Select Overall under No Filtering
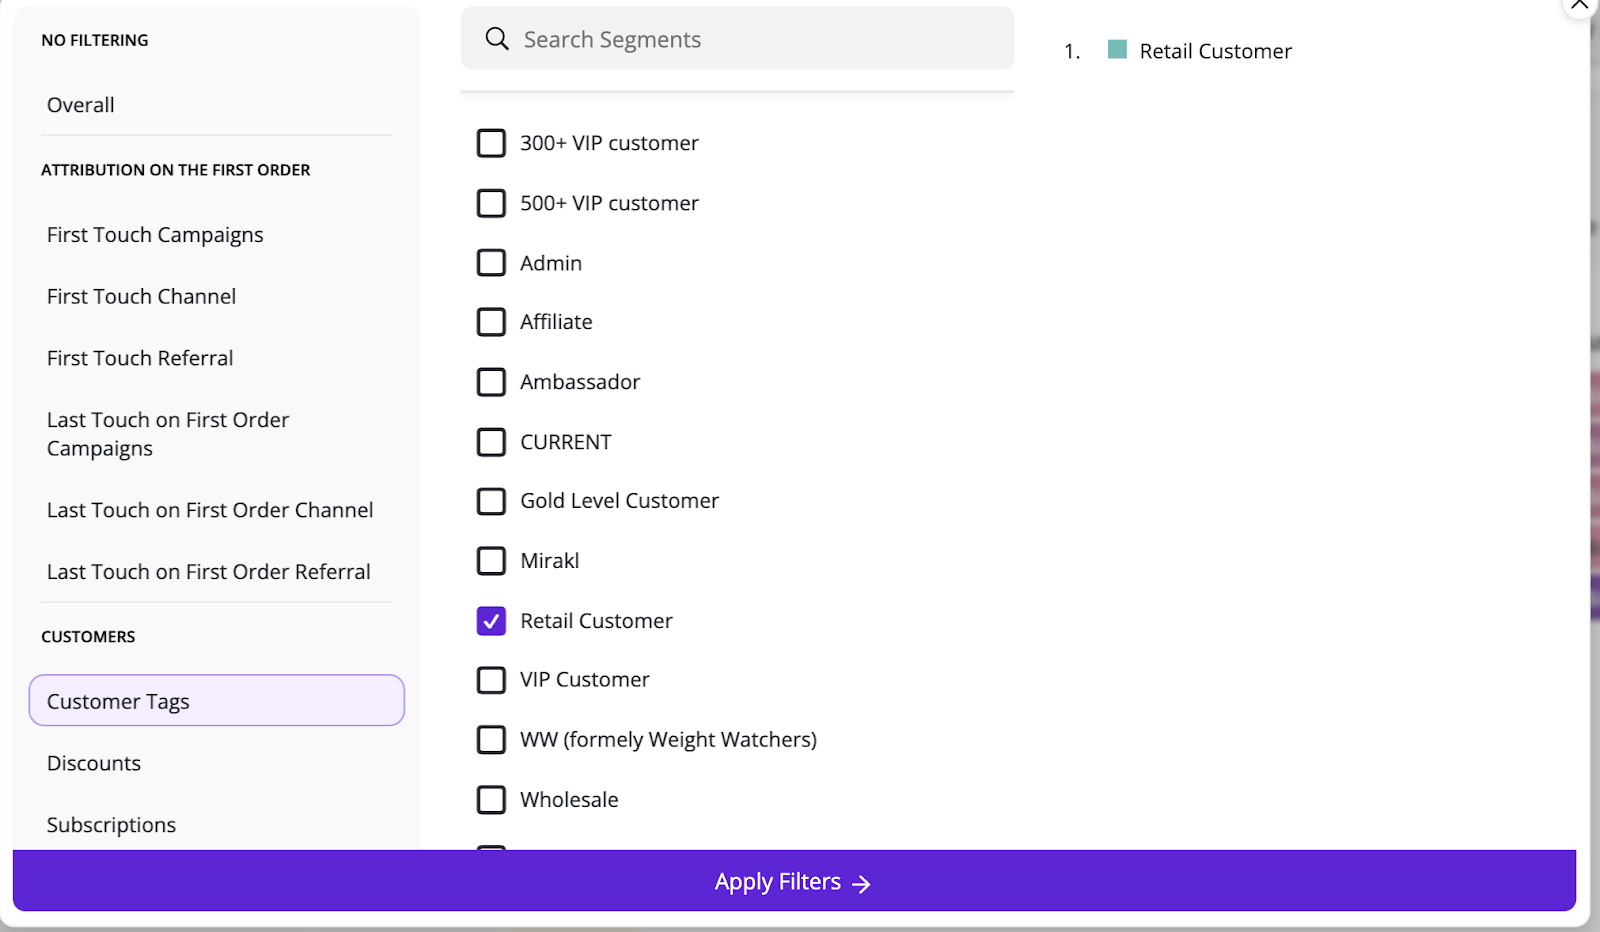Viewport: 1600px width, 932px height. (x=81, y=105)
